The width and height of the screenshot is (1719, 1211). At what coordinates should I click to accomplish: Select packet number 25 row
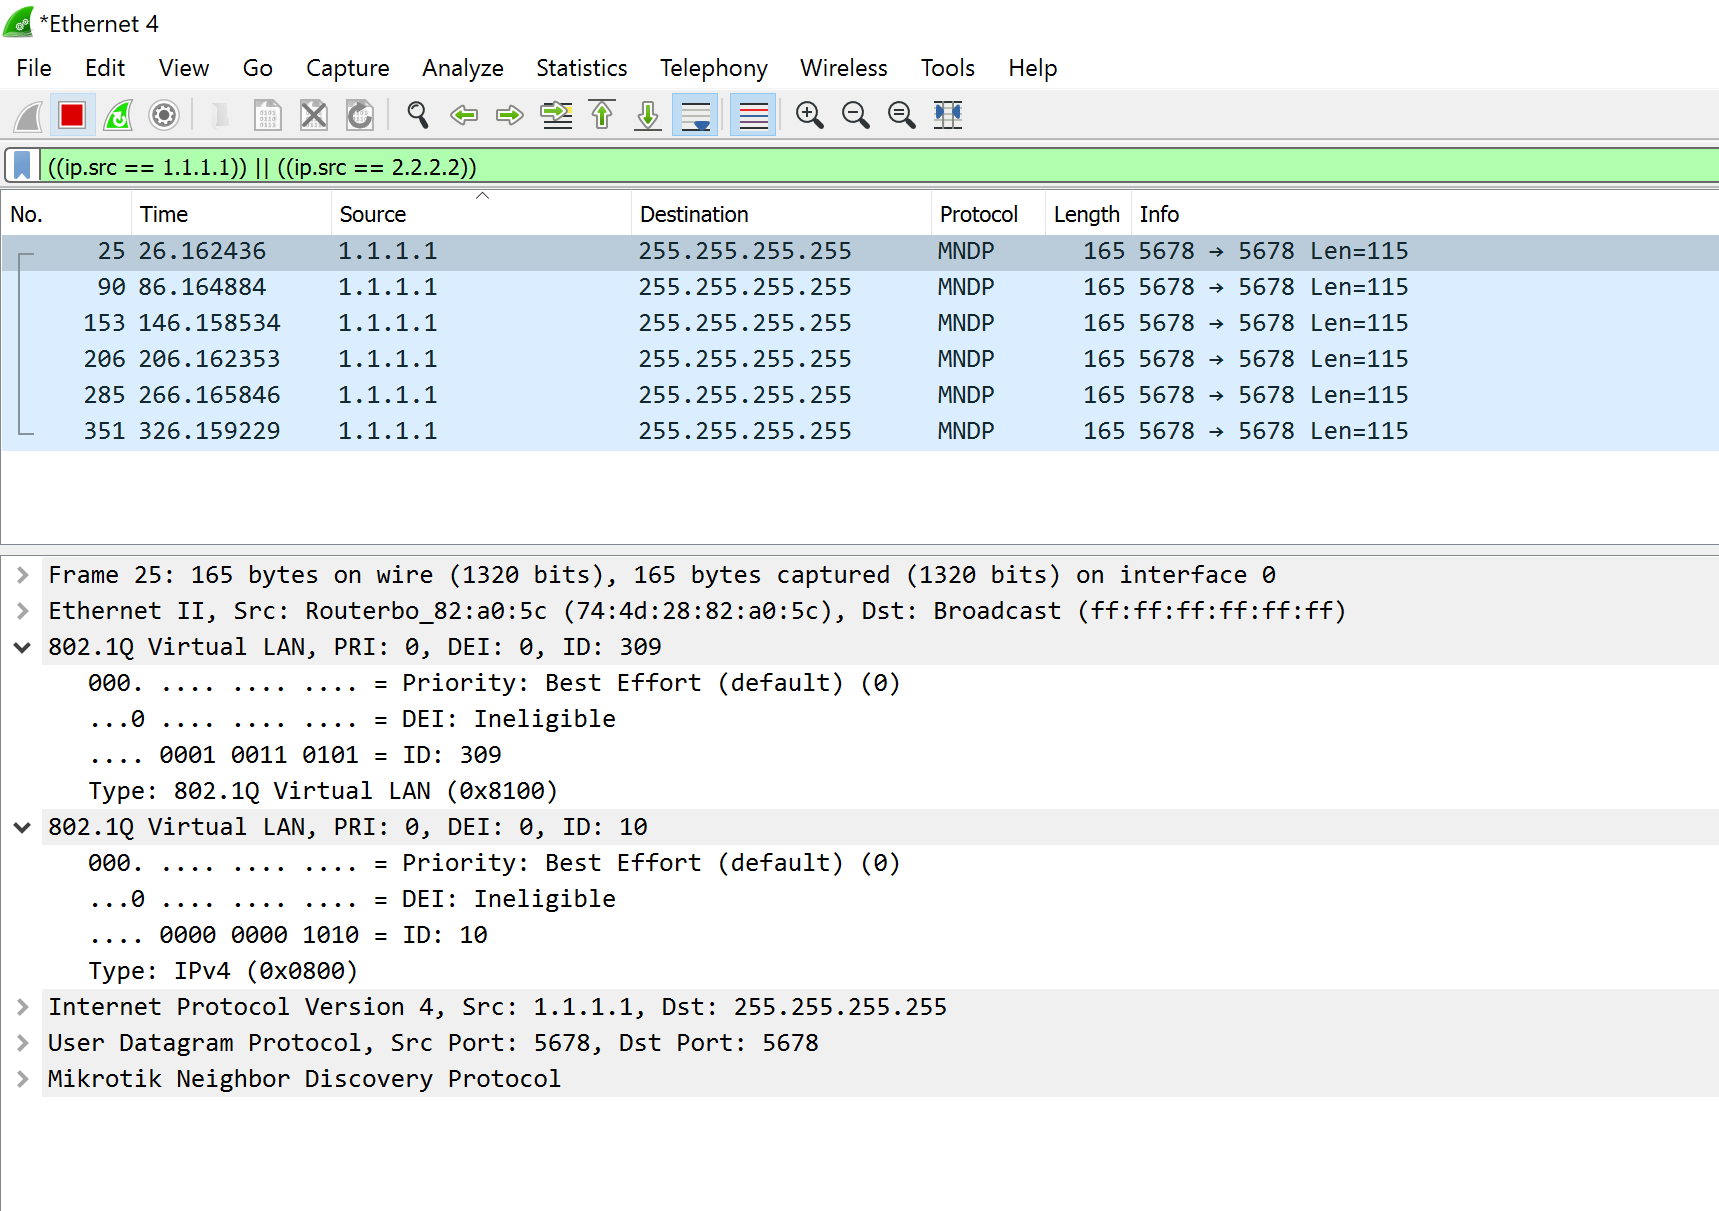click(x=860, y=251)
